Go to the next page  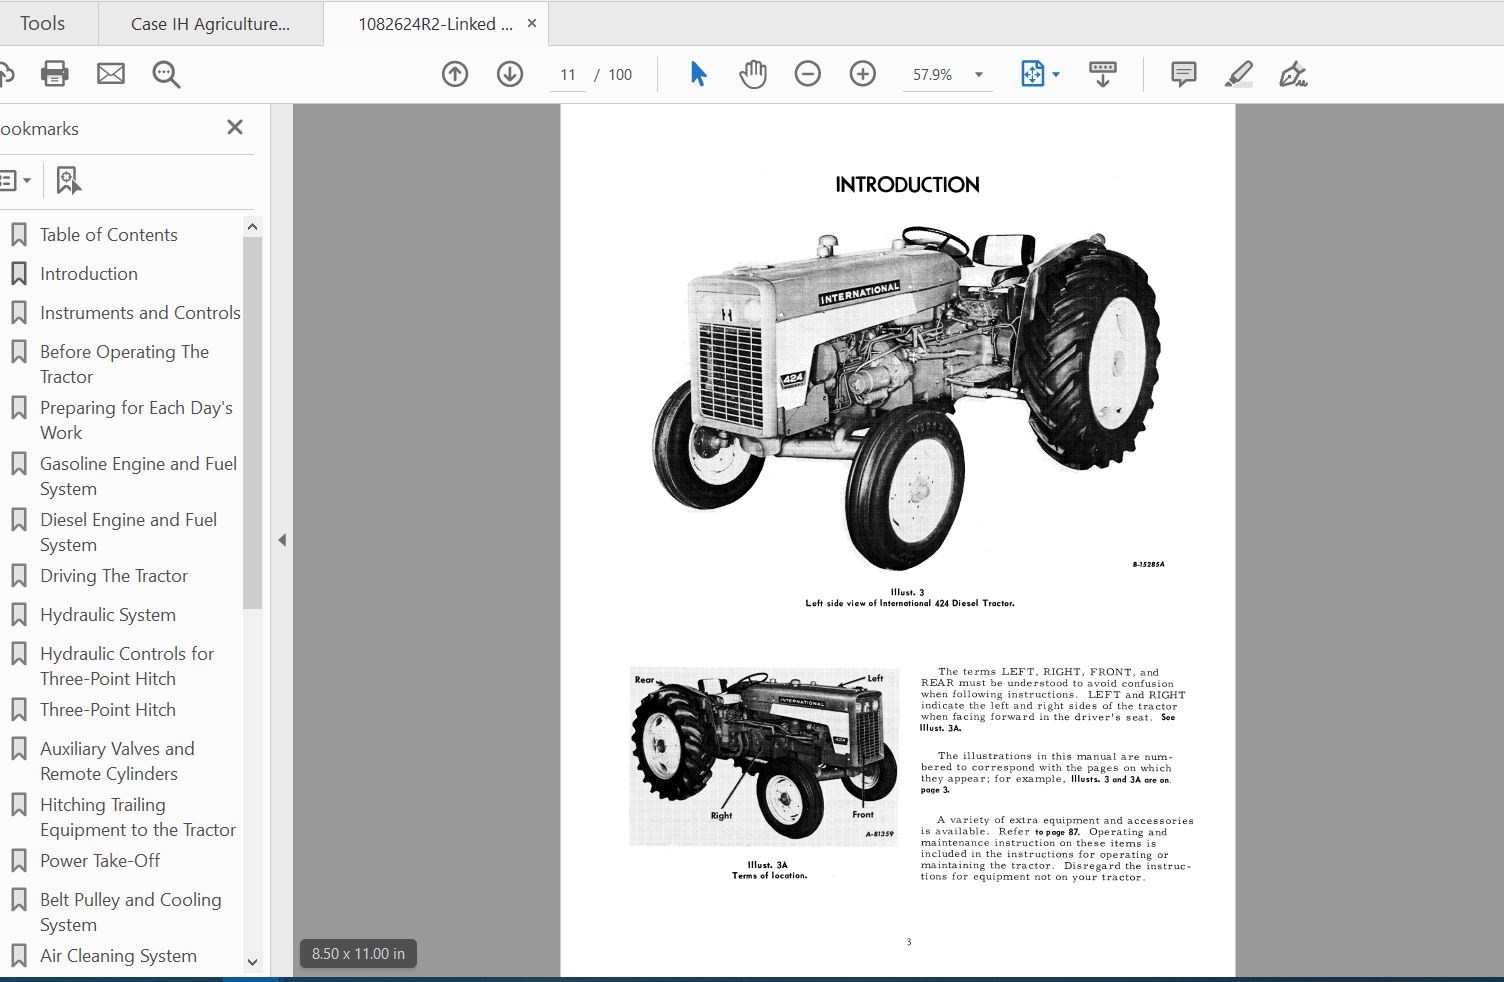tap(509, 73)
